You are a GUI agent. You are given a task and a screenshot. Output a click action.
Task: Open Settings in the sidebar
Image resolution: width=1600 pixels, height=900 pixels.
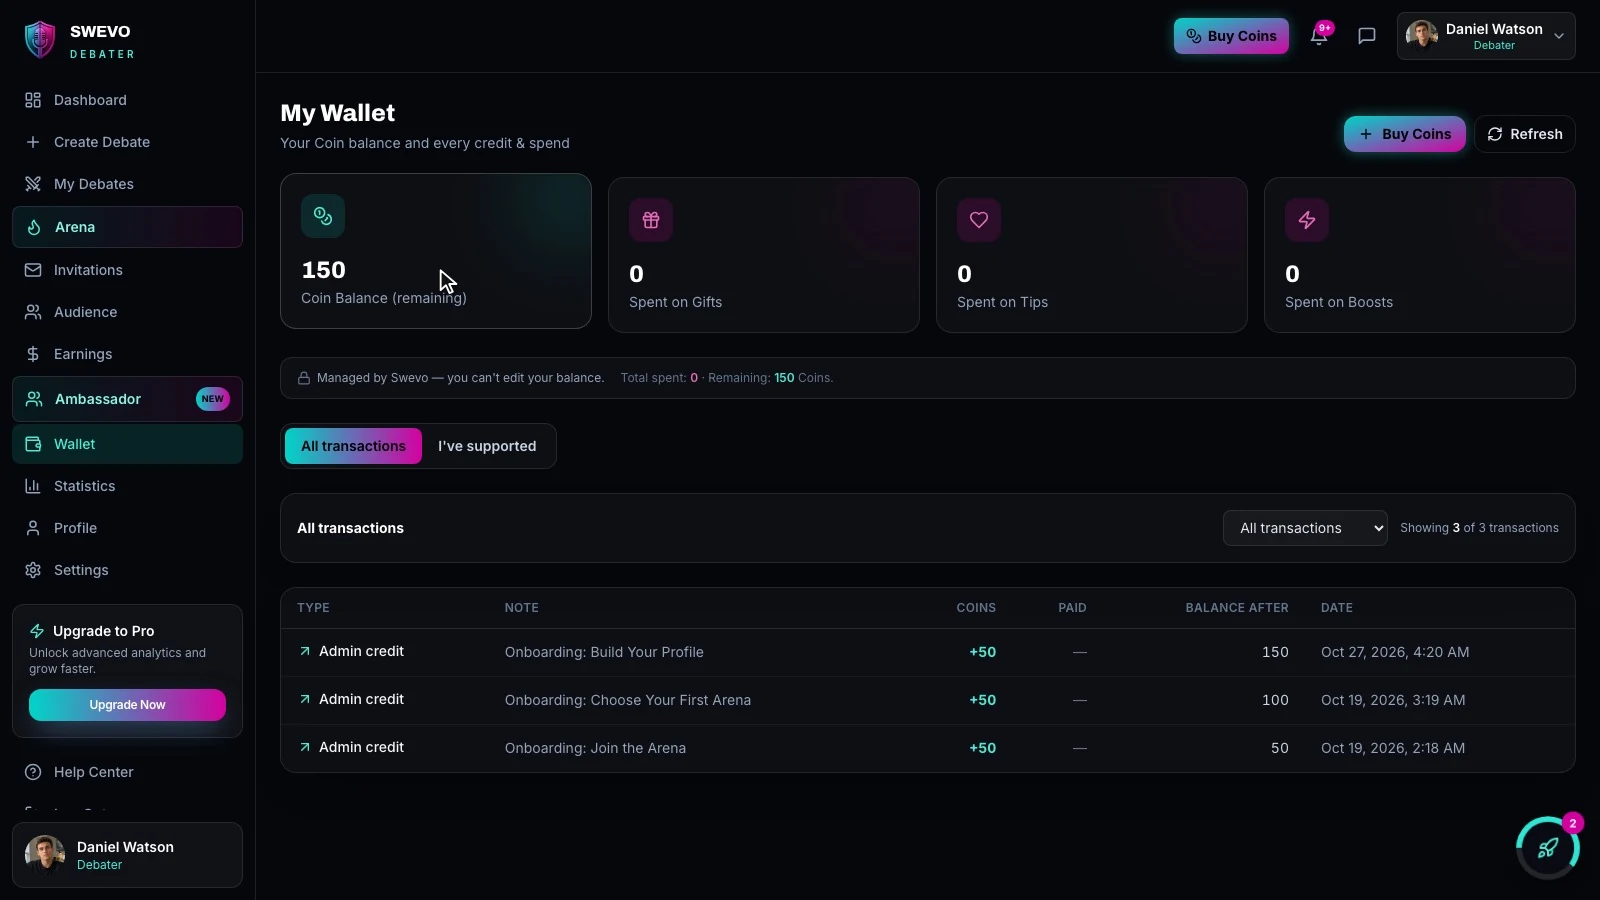[x=127, y=570]
